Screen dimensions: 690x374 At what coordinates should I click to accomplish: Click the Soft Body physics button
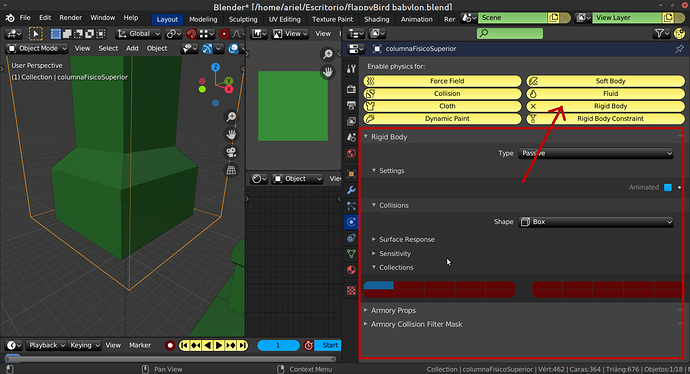click(x=606, y=81)
